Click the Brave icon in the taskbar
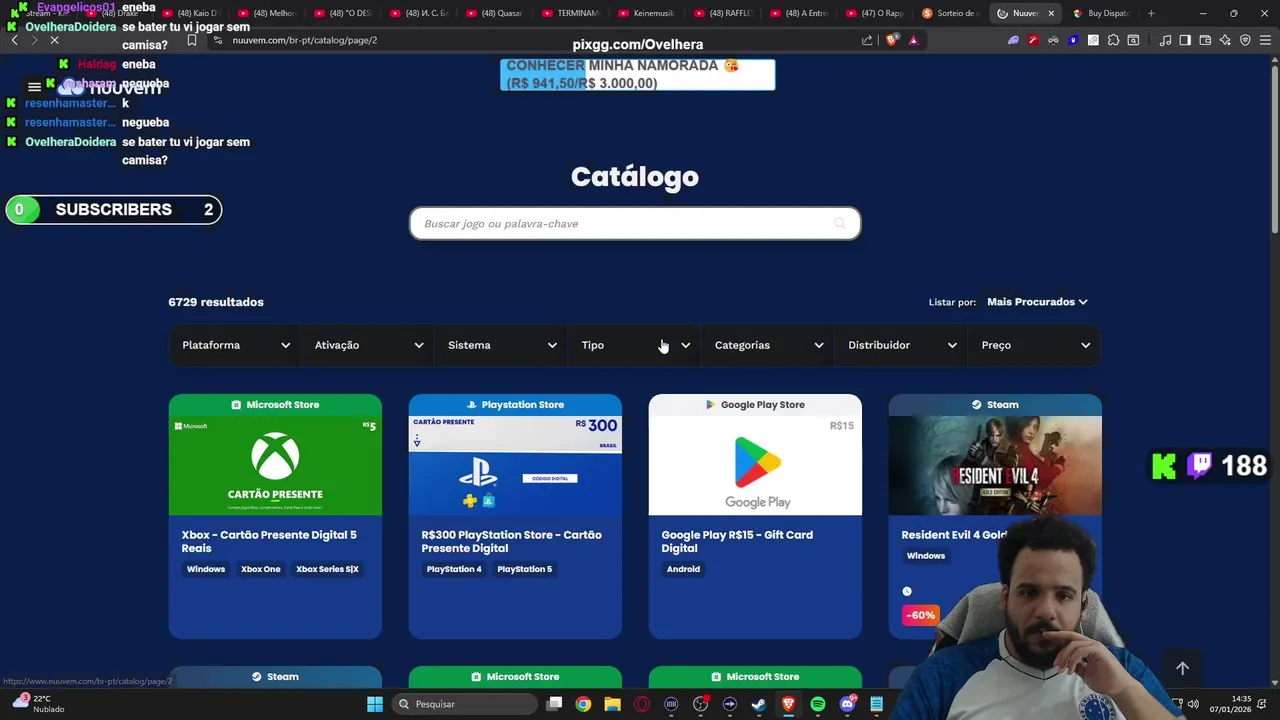This screenshot has width=1280, height=720. pyautogui.click(x=789, y=704)
